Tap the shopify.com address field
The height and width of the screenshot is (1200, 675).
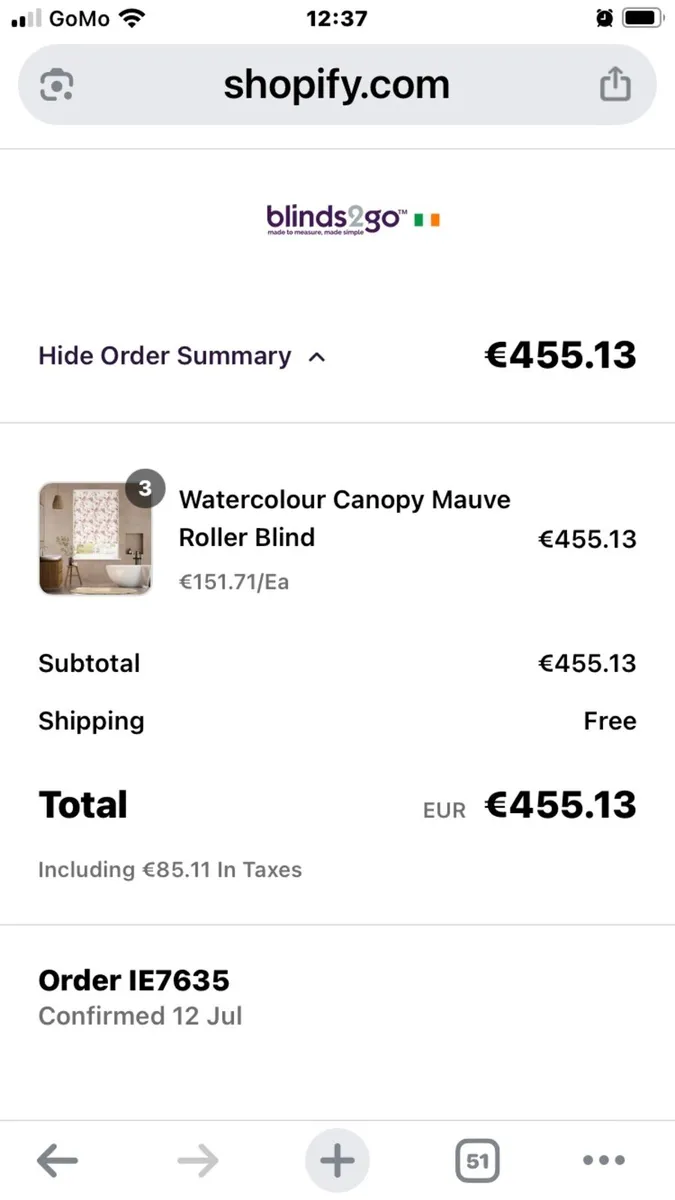pos(337,85)
